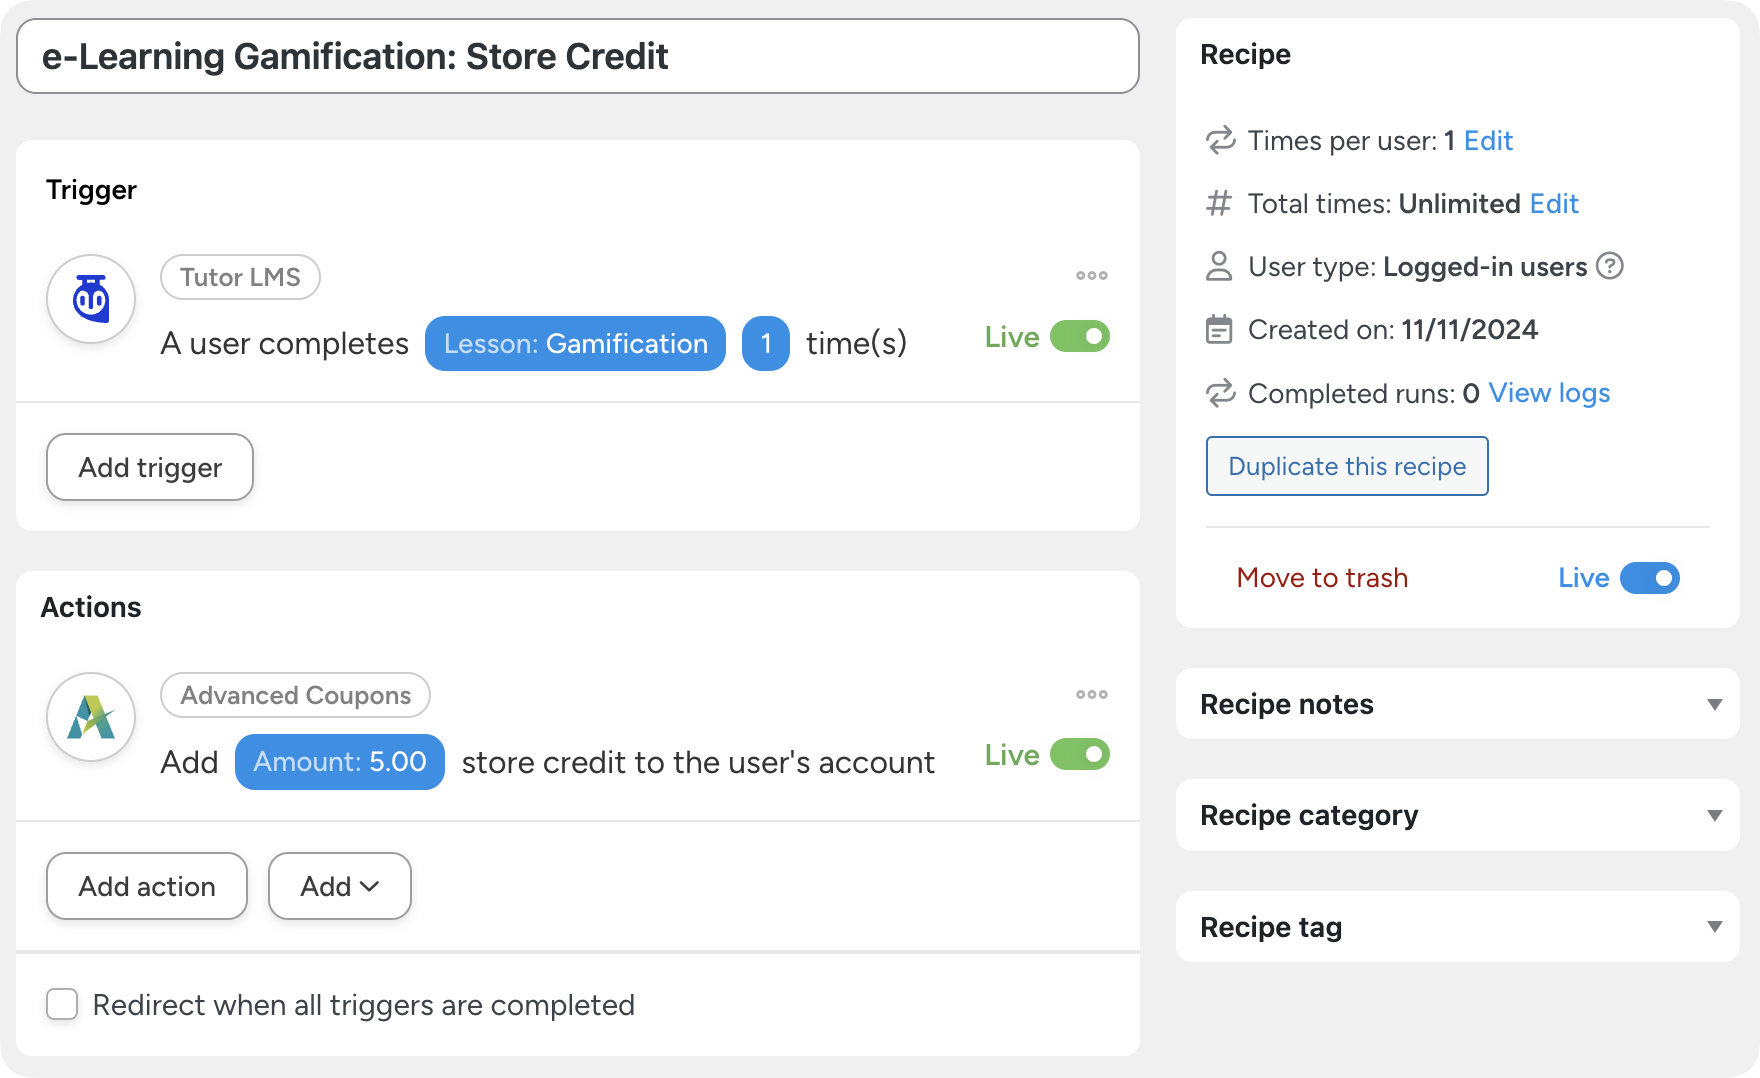Expand the Recipe category panel
This screenshot has height=1078, width=1760.
tap(1457, 815)
